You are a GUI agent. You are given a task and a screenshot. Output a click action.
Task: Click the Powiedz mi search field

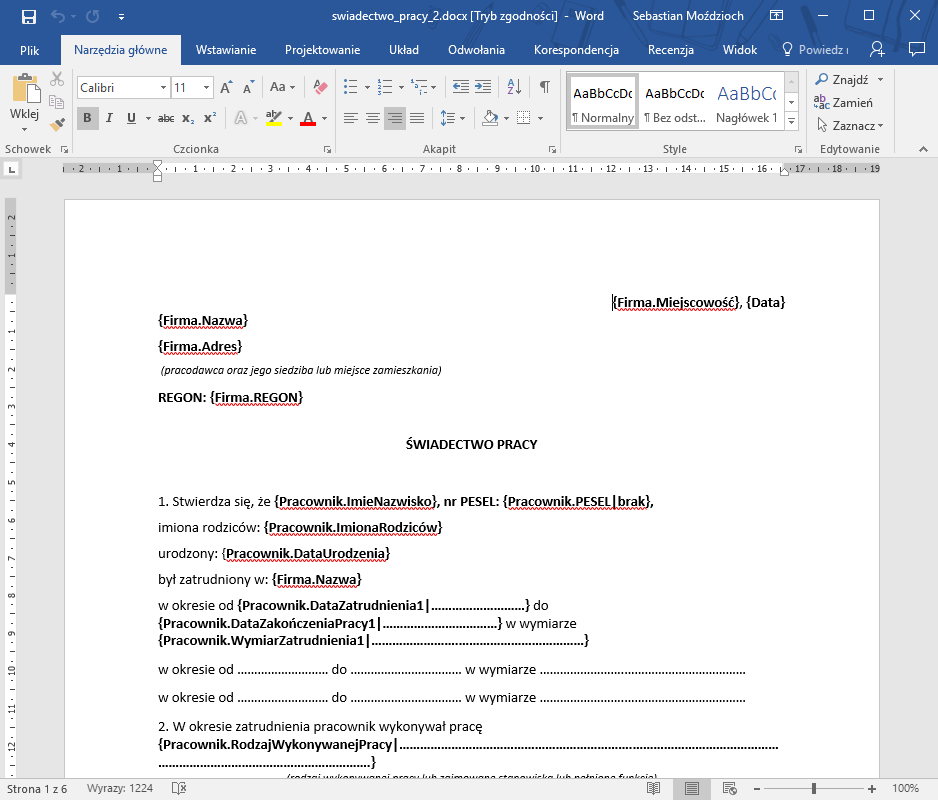pos(815,50)
